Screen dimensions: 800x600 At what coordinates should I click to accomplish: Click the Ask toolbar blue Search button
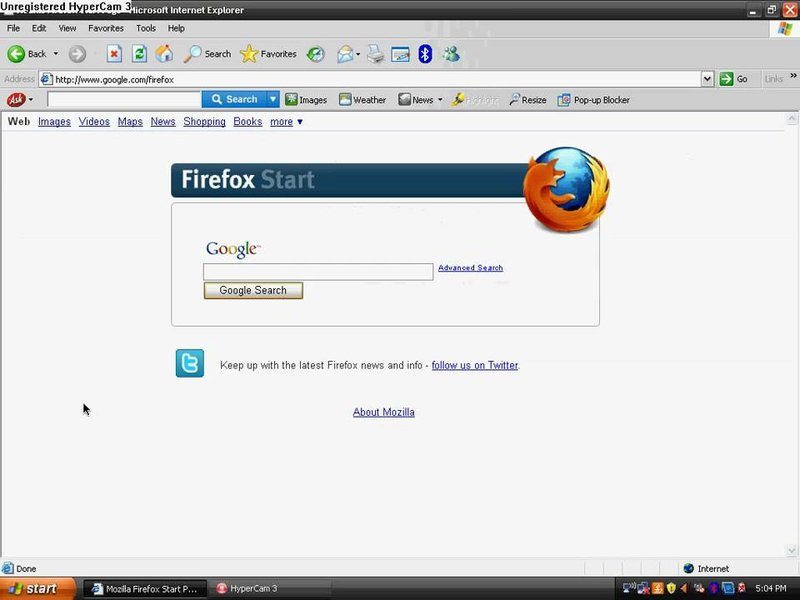click(235, 99)
